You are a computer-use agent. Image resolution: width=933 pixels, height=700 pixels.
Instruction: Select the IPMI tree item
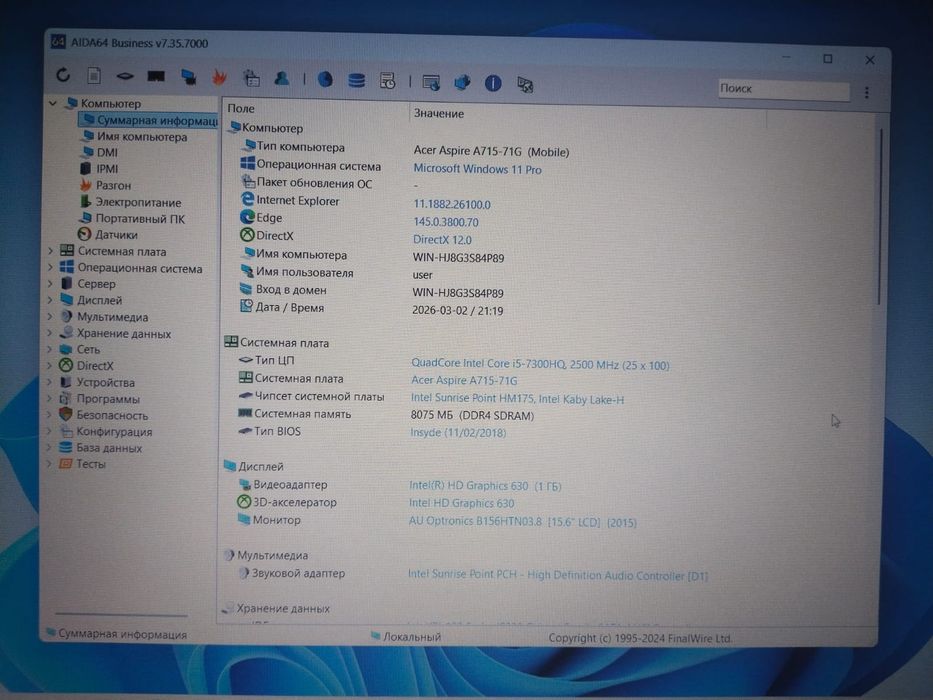coord(107,168)
